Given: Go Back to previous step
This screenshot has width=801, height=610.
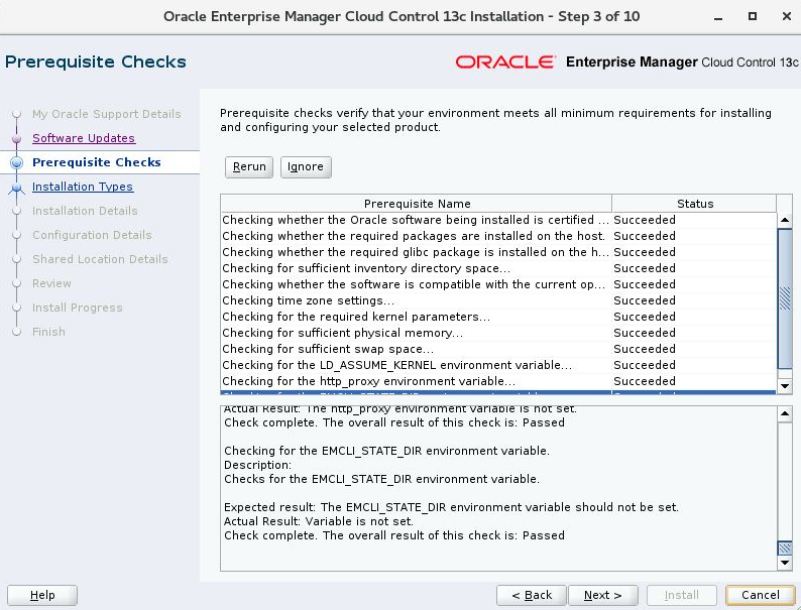Looking at the screenshot, I should [531, 595].
